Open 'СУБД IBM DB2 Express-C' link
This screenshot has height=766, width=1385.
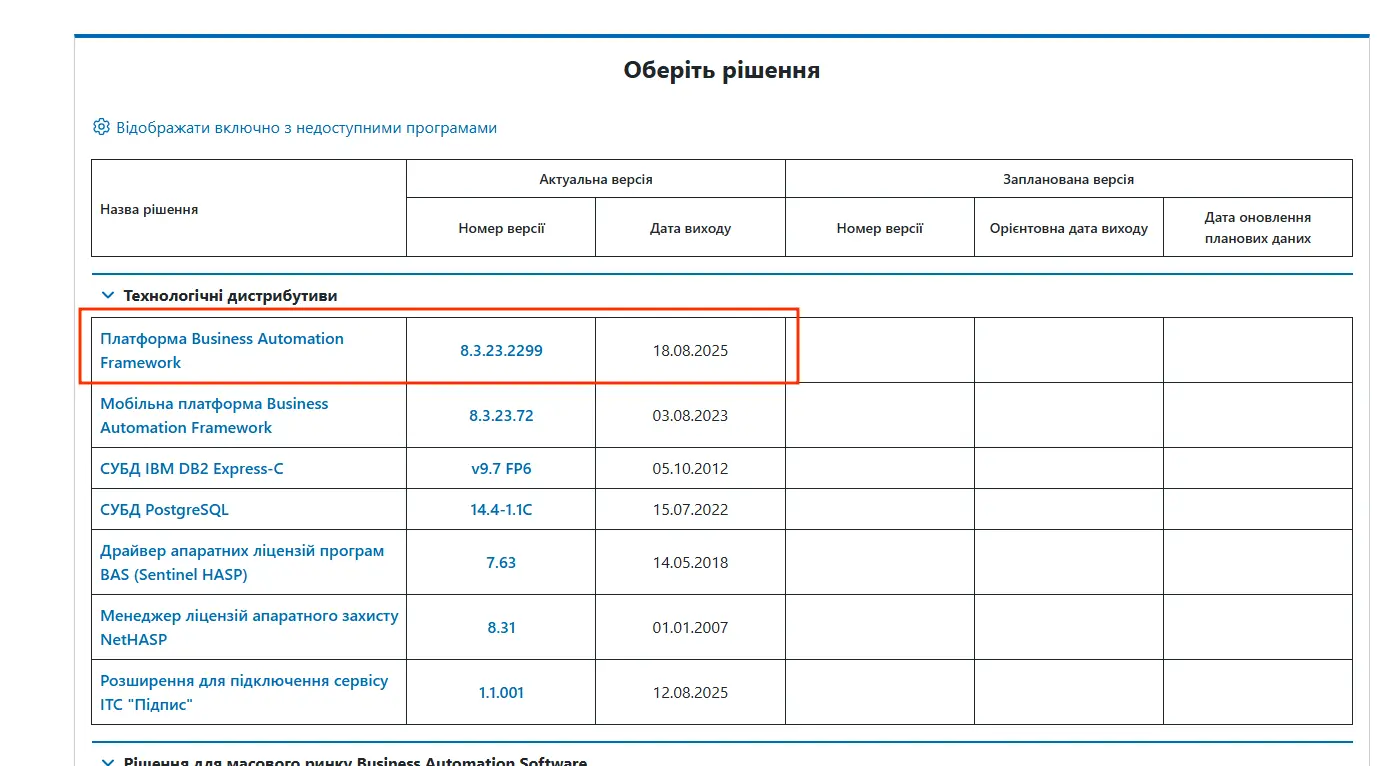point(191,468)
